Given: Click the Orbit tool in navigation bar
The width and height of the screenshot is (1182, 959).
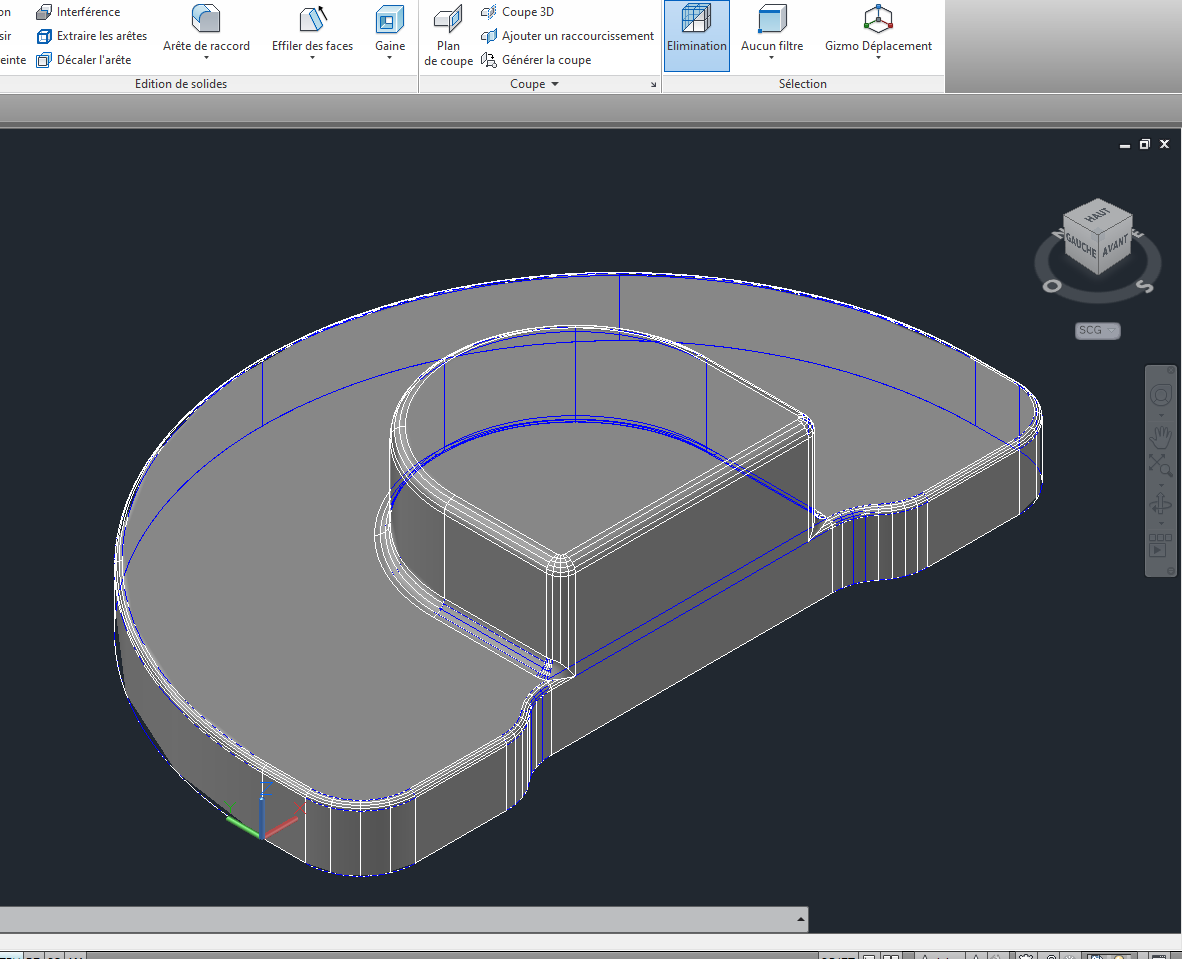Looking at the screenshot, I should pos(1160,503).
